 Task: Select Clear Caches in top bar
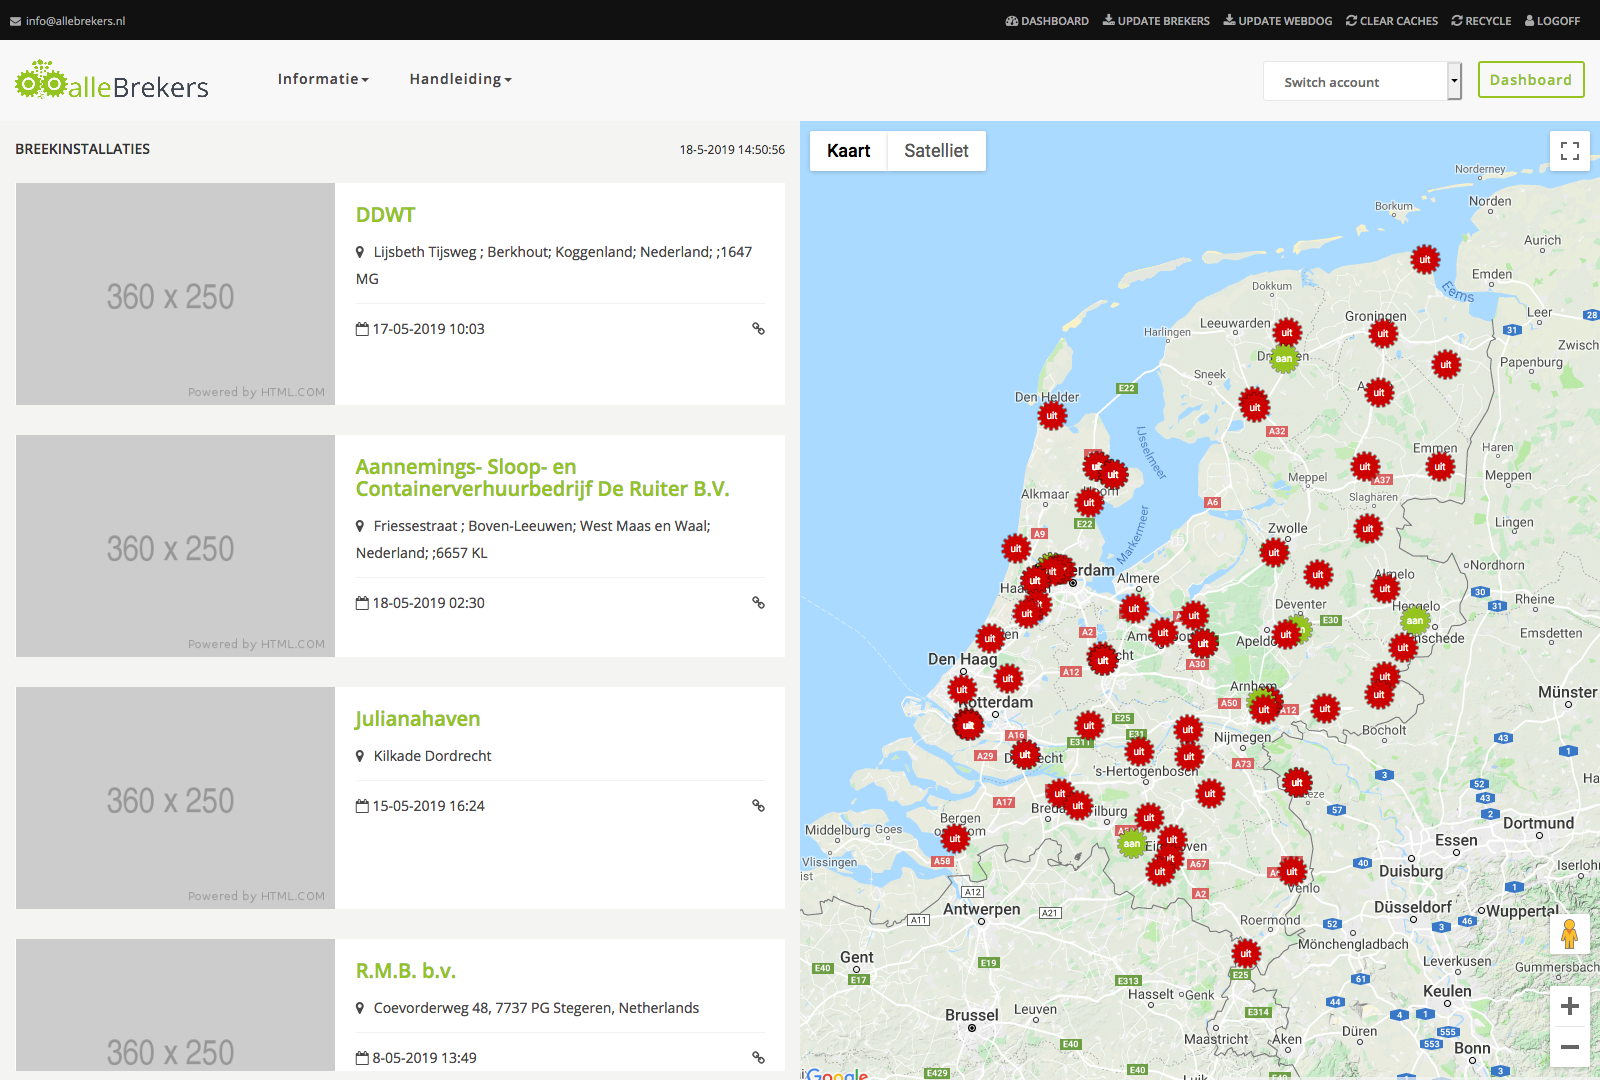click(x=1392, y=21)
